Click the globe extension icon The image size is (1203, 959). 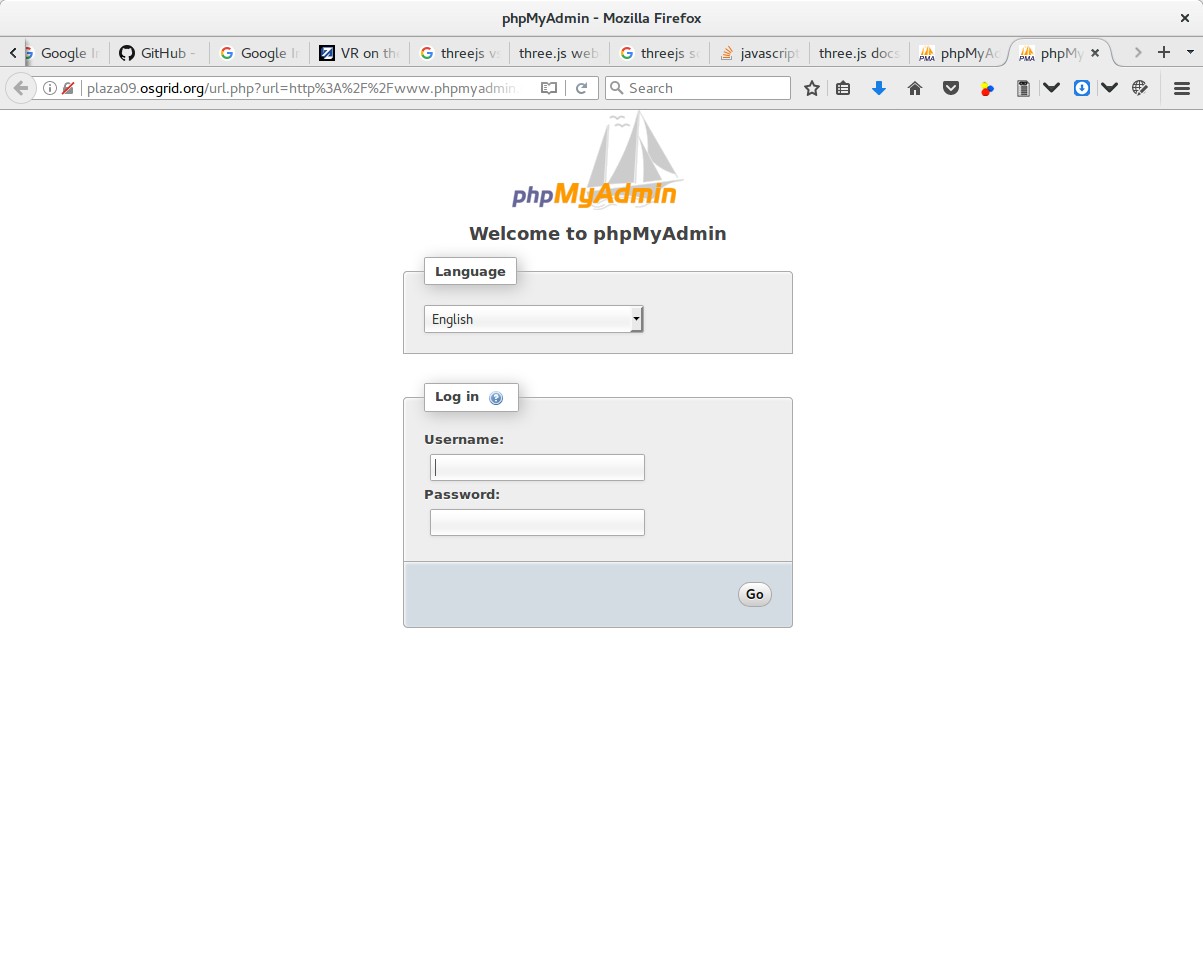coord(1139,88)
